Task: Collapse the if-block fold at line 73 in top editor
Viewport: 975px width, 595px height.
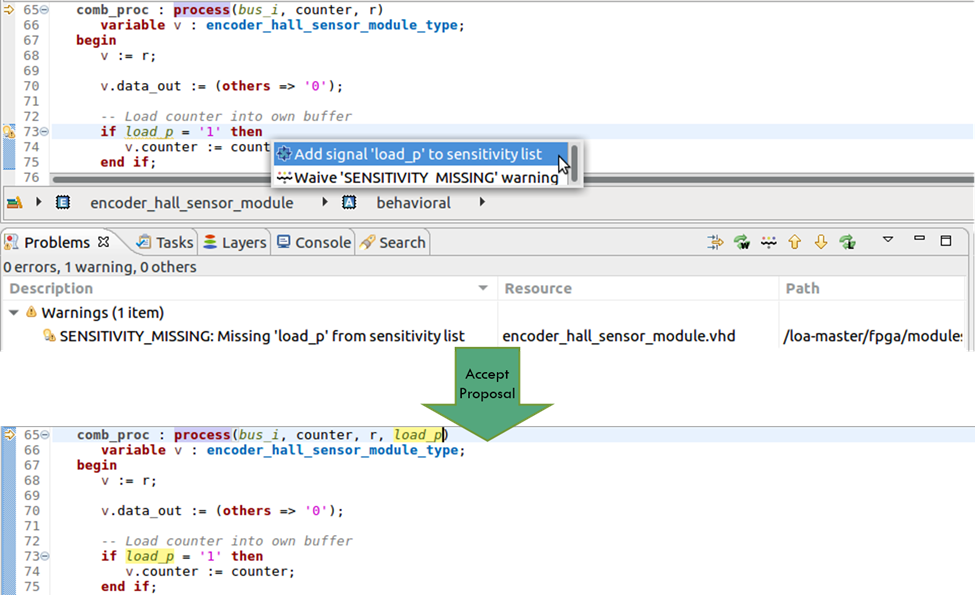Action: coord(45,132)
